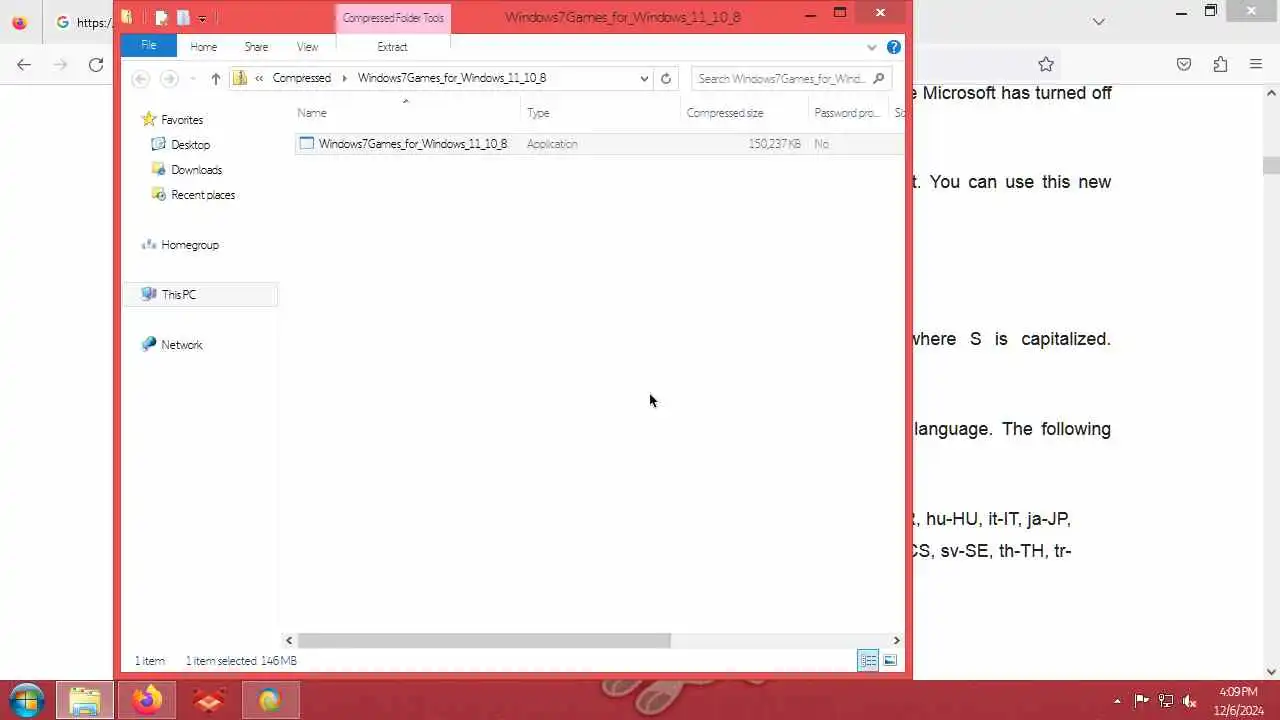Image resolution: width=1280 pixels, height=720 pixels.
Task: Open the Explorer Help question mark icon
Action: 894,47
